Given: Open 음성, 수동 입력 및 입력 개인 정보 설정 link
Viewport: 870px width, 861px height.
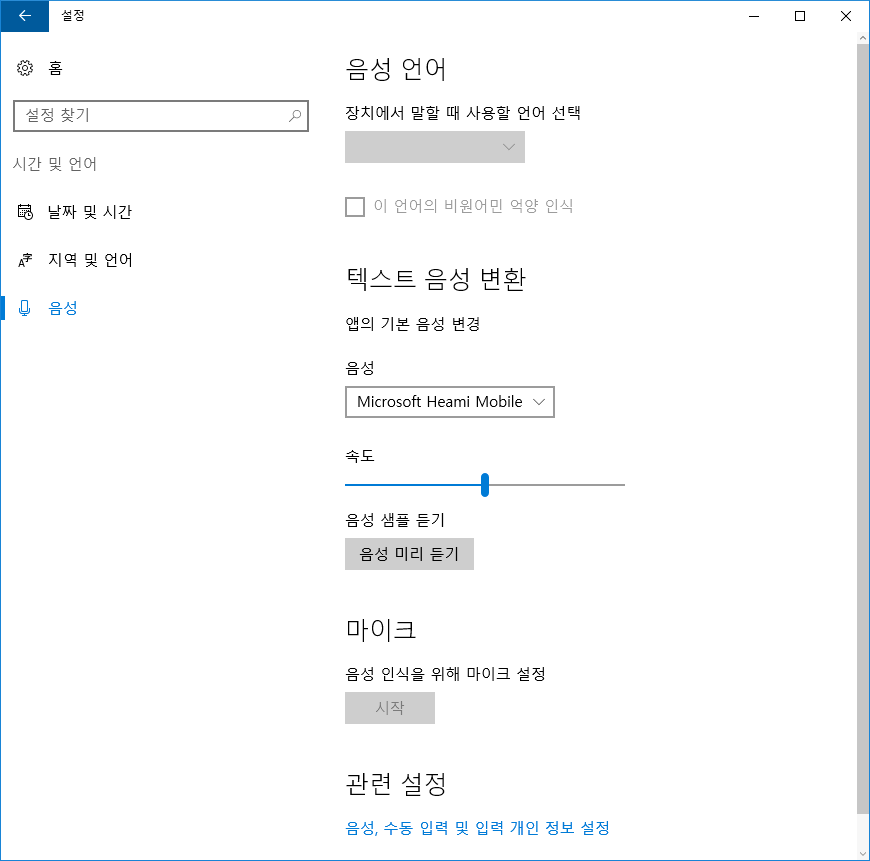Looking at the screenshot, I should pyautogui.click(x=477, y=828).
